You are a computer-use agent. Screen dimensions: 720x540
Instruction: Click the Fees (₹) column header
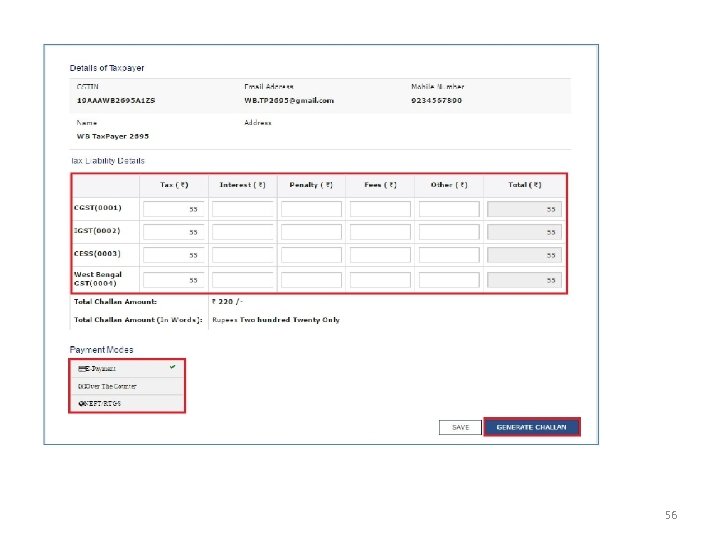[x=380, y=185]
